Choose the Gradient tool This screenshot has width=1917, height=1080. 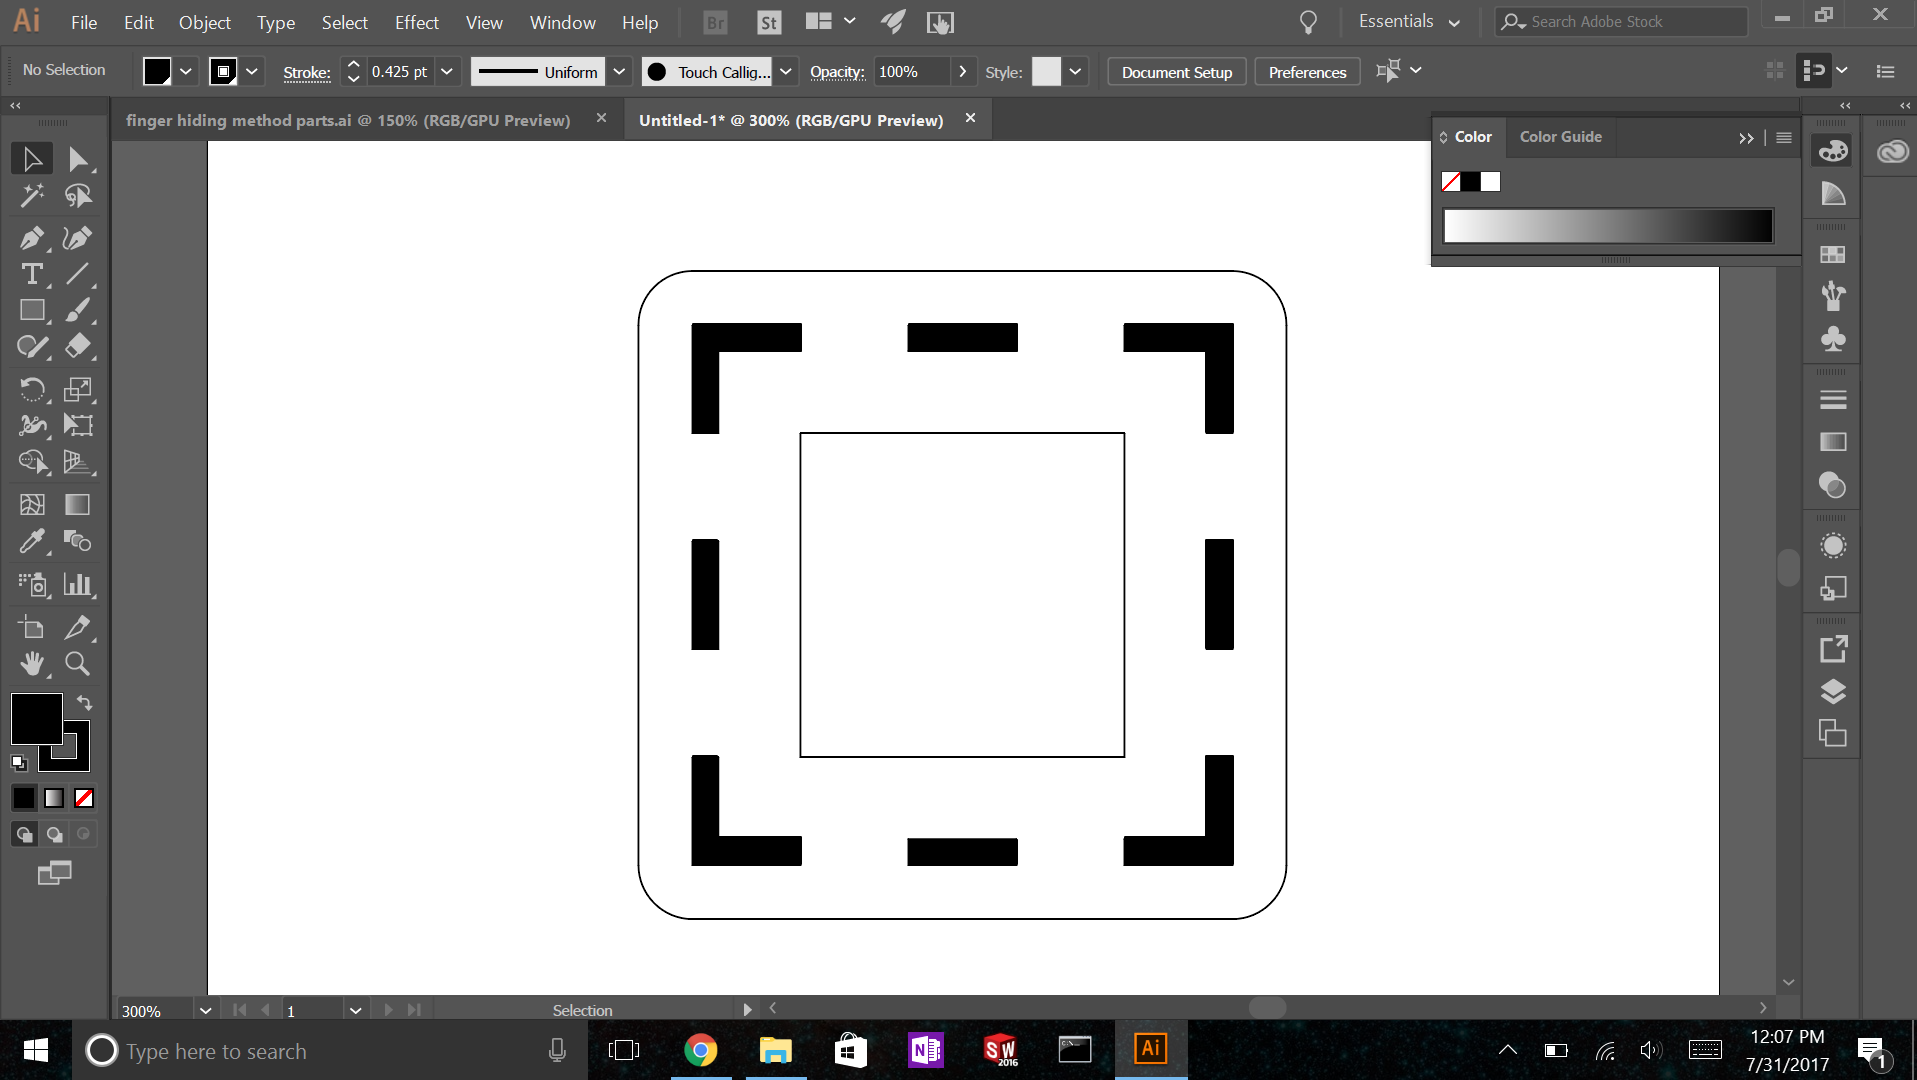pos(77,505)
